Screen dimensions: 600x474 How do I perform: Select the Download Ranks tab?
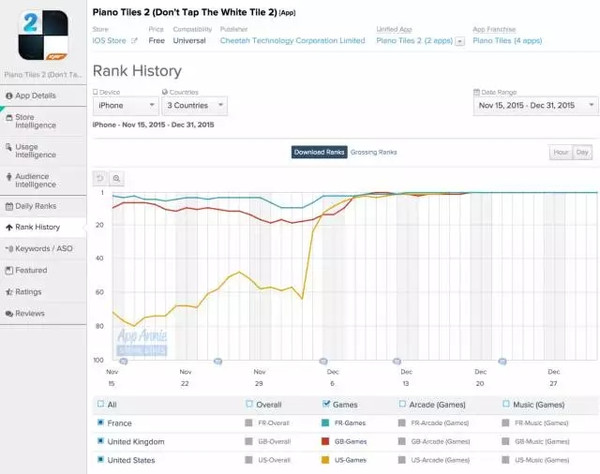pyautogui.click(x=319, y=152)
